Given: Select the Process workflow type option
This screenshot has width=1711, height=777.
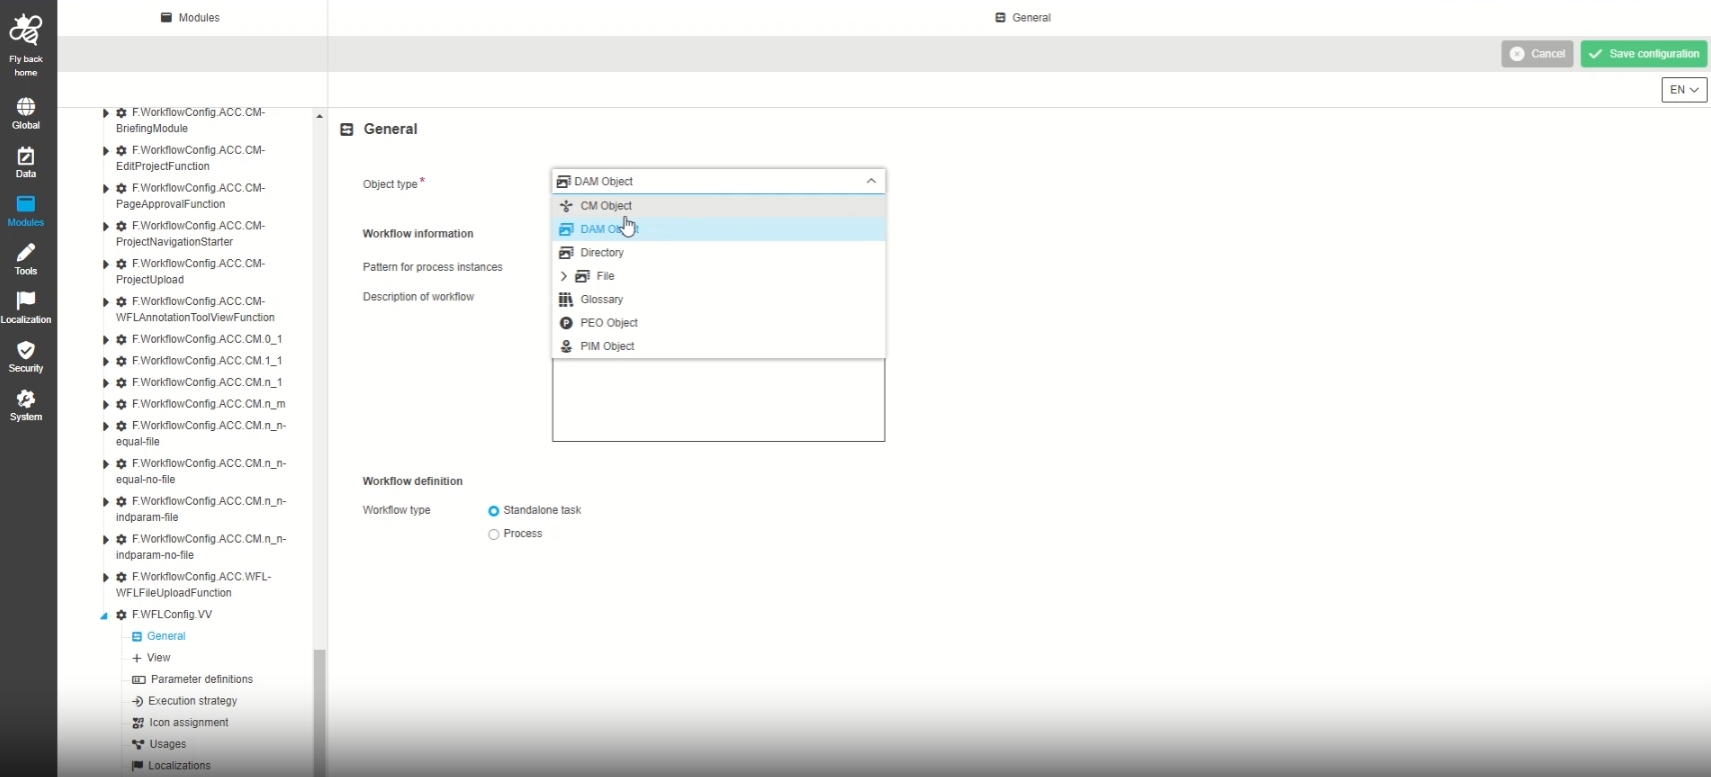Looking at the screenshot, I should pyautogui.click(x=494, y=535).
